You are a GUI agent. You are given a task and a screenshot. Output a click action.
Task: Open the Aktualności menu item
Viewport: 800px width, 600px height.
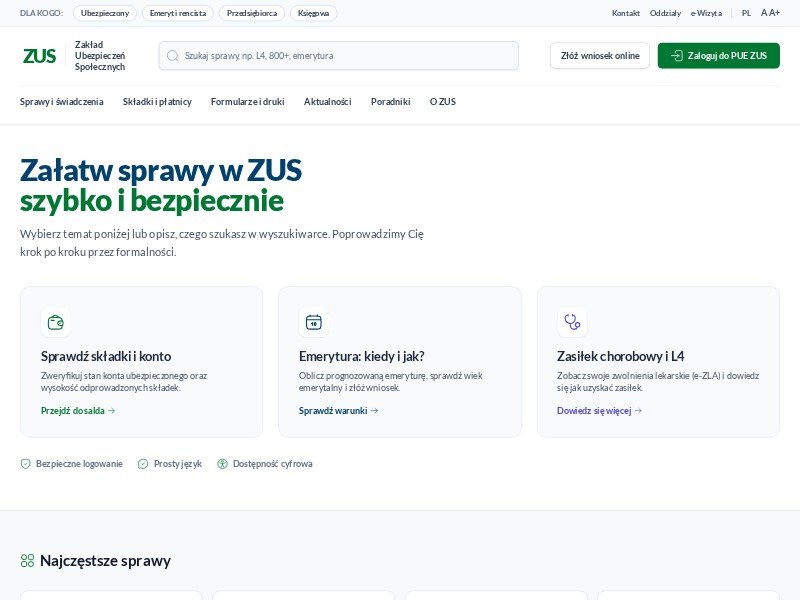tap(327, 102)
